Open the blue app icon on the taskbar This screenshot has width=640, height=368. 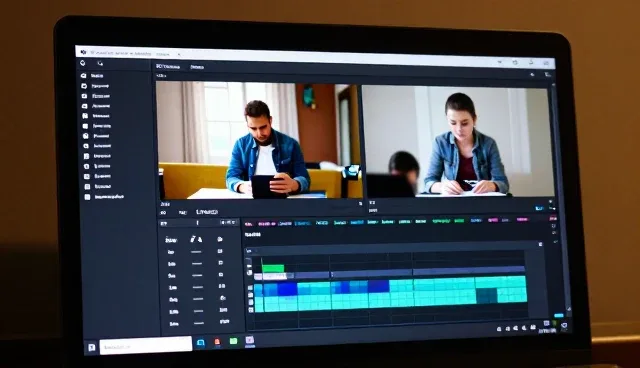(200, 343)
